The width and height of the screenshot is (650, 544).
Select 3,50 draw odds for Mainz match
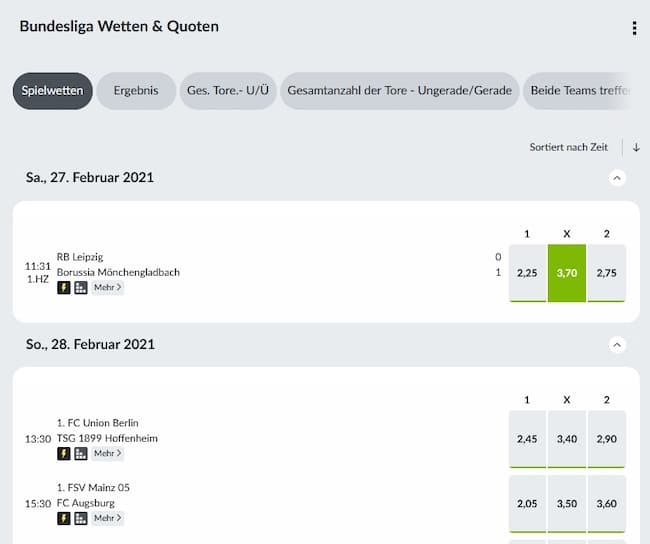tap(567, 503)
